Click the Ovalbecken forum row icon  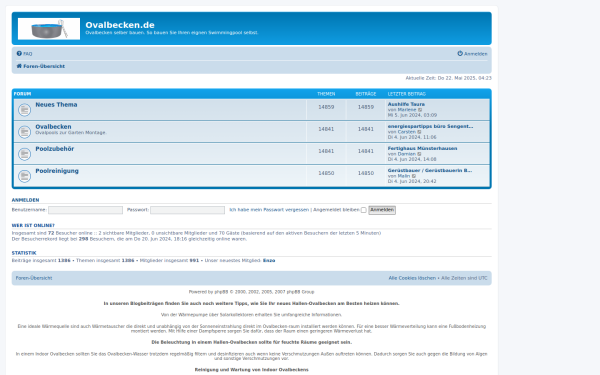24,132
